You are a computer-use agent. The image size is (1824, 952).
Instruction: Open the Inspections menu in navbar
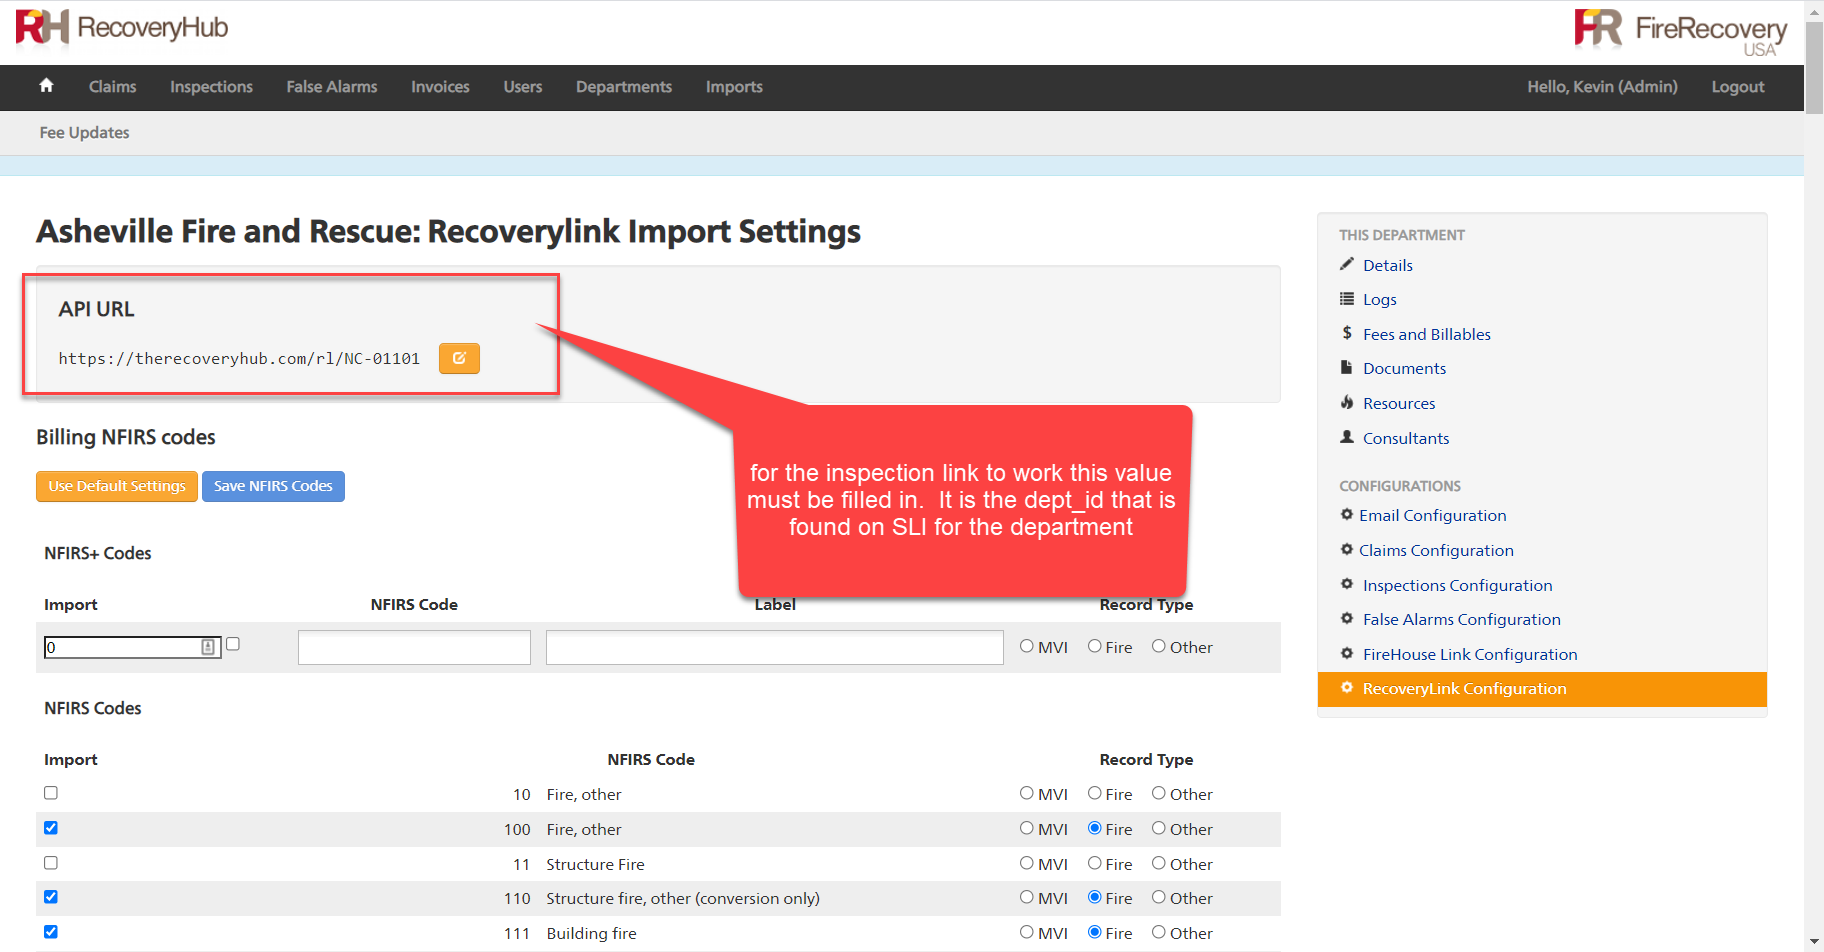(211, 87)
